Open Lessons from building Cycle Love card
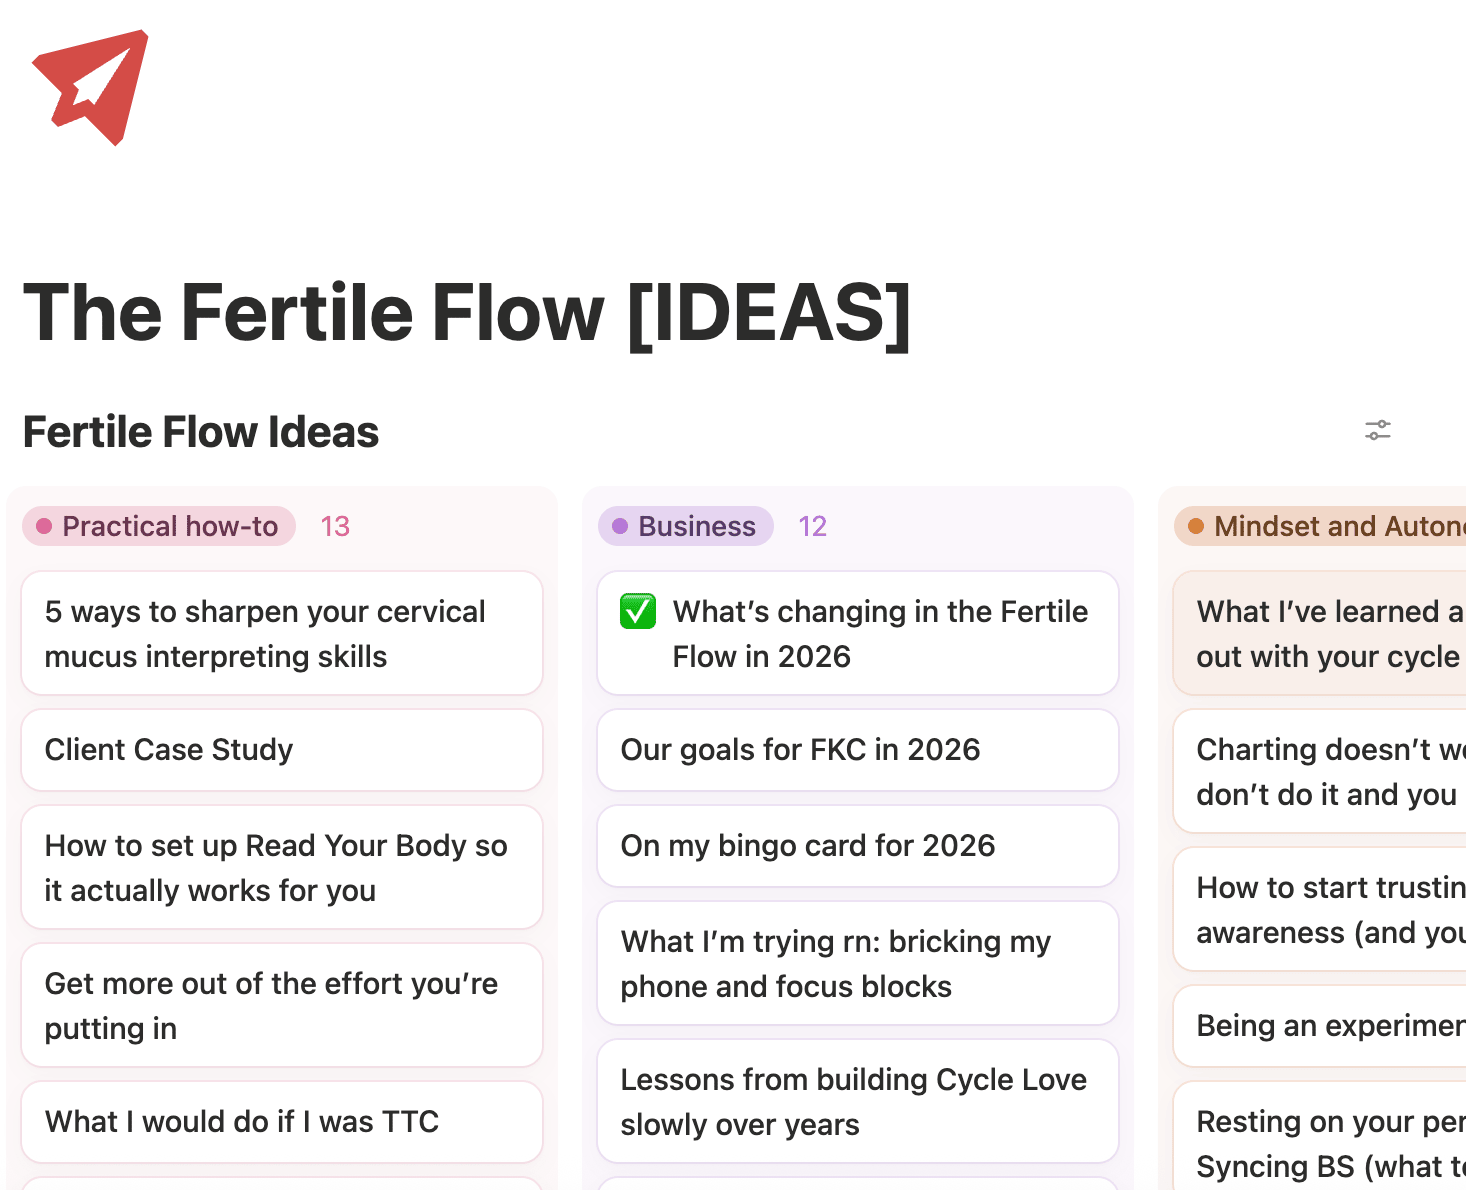 pos(857,1102)
